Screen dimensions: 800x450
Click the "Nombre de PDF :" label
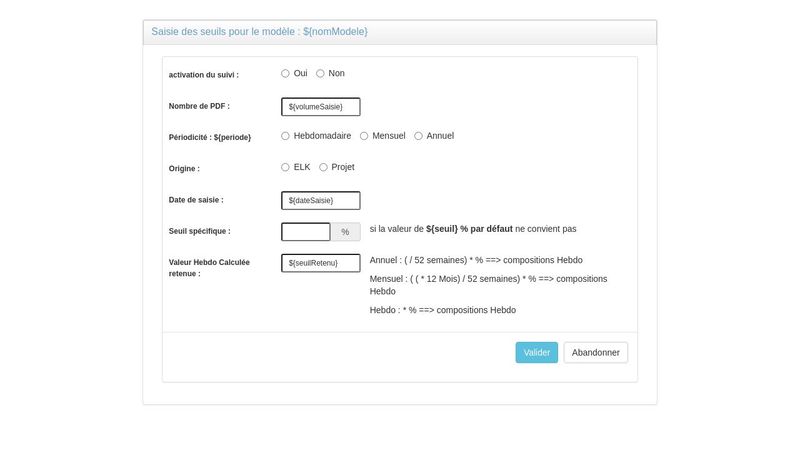[199, 106]
